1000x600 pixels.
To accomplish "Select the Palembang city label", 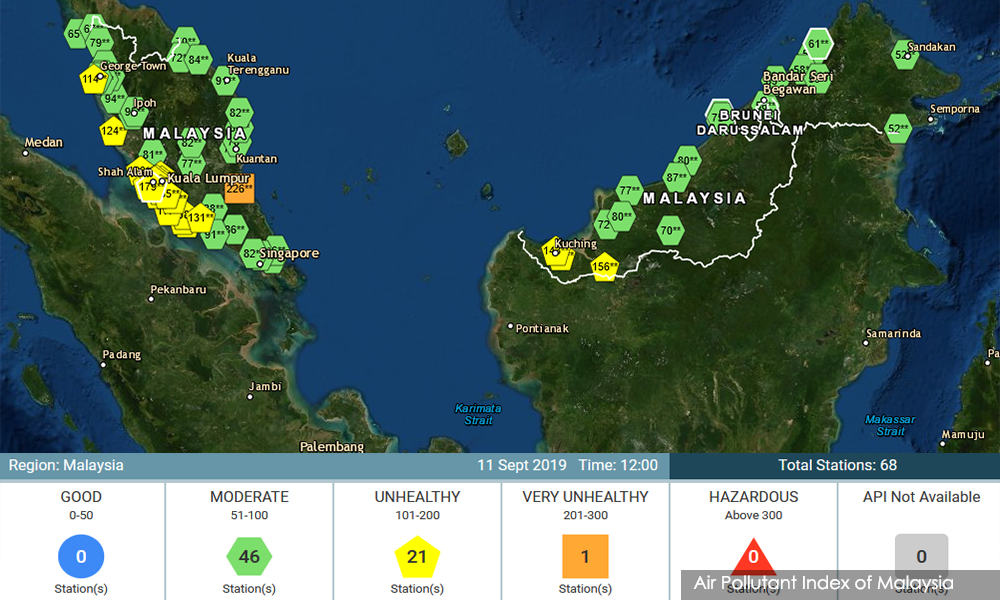I will click(332, 446).
